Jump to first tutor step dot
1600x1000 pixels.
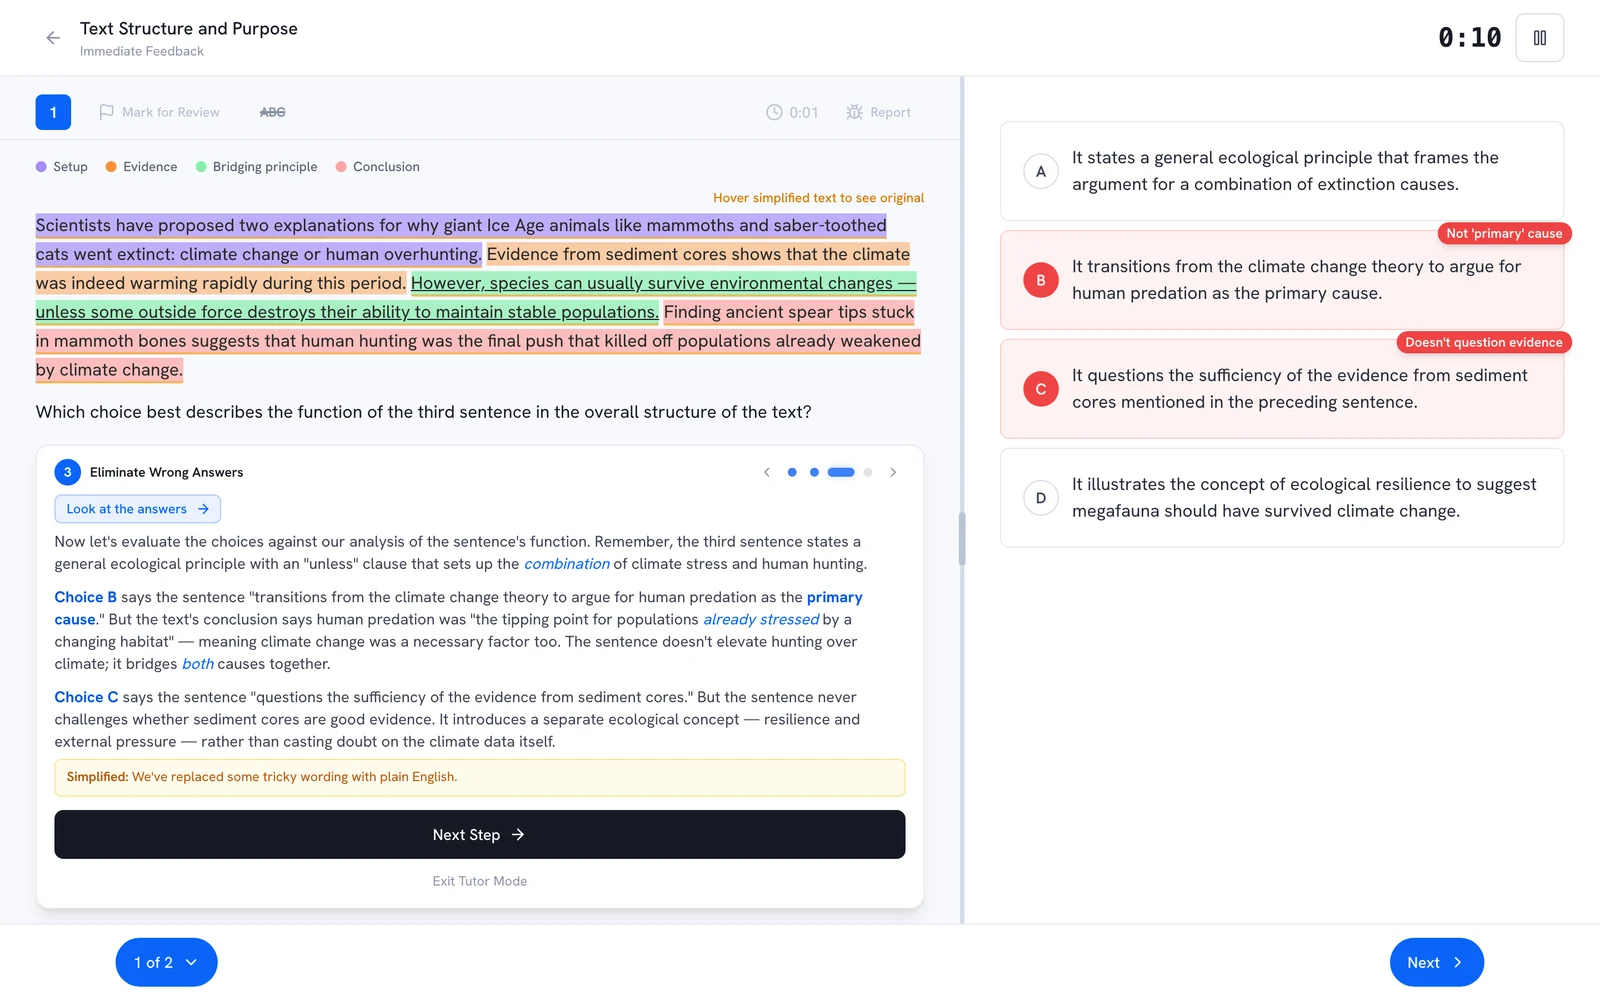click(x=792, y=472)
